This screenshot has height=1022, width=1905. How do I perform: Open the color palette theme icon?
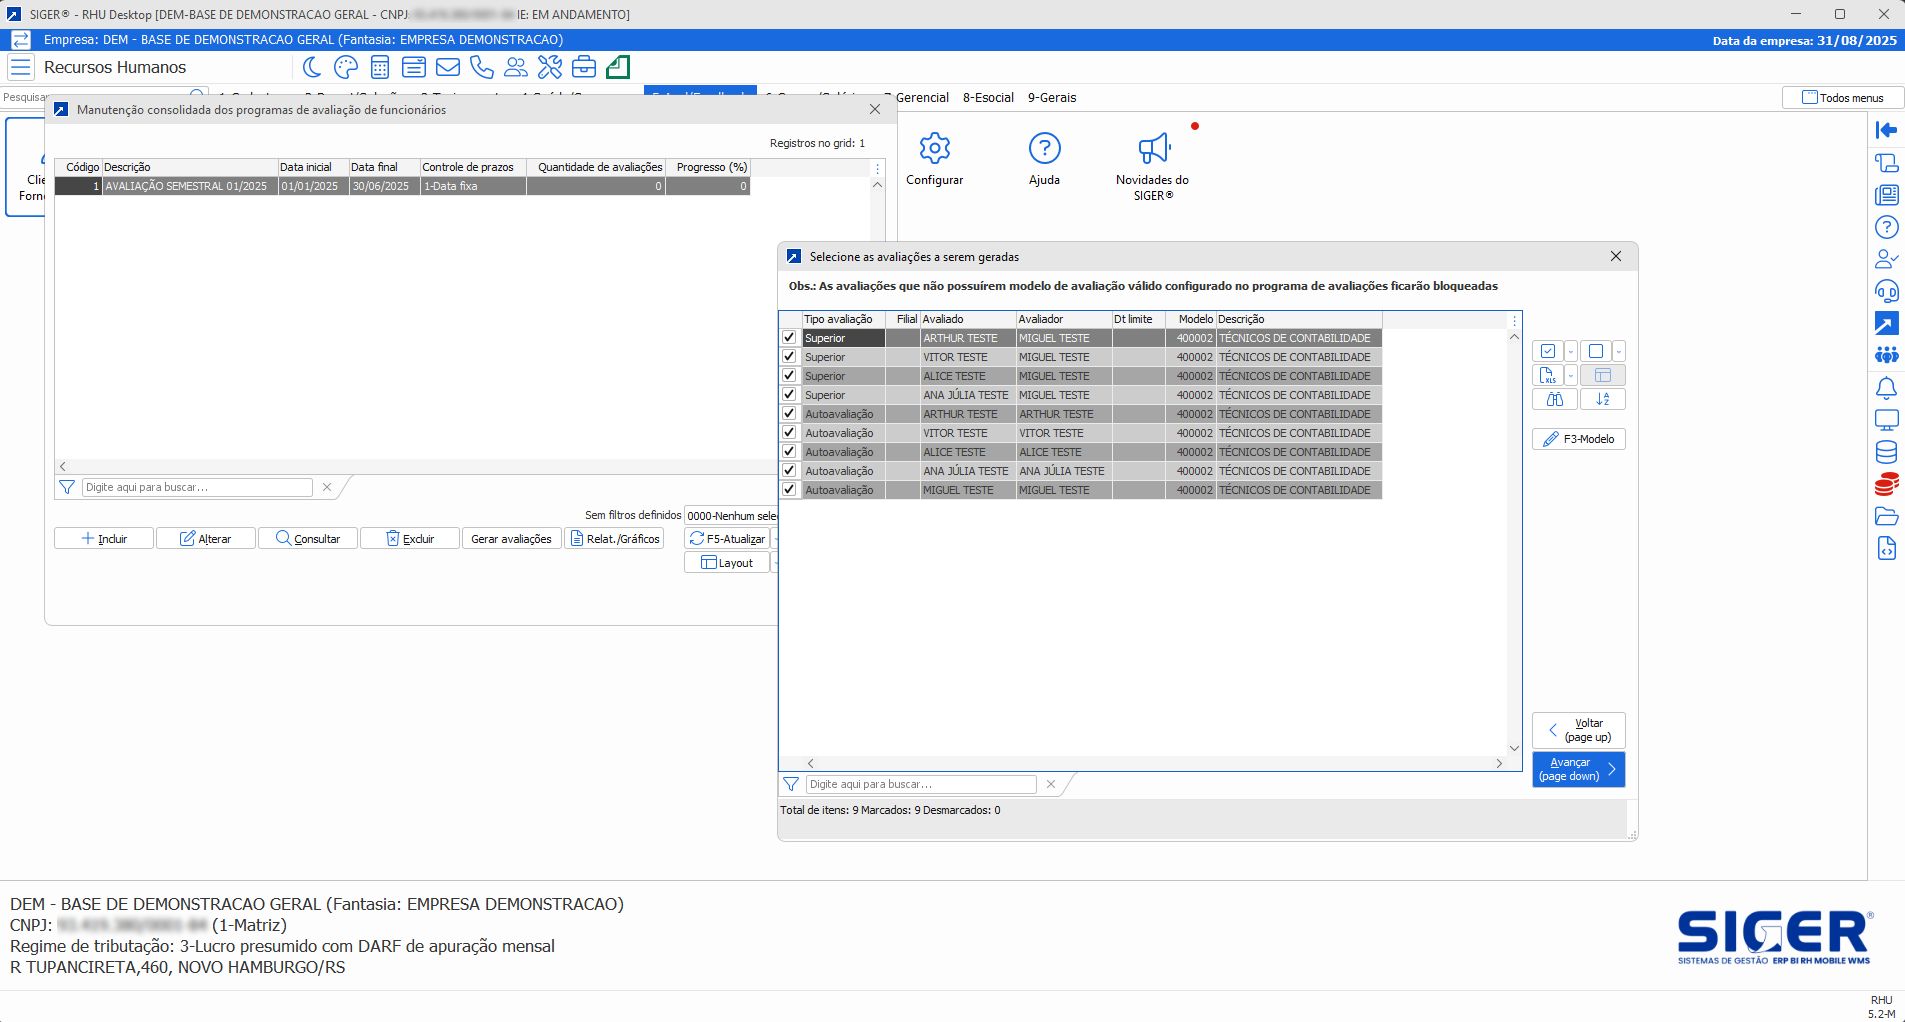pyautogui.click(x=346, y=67)
